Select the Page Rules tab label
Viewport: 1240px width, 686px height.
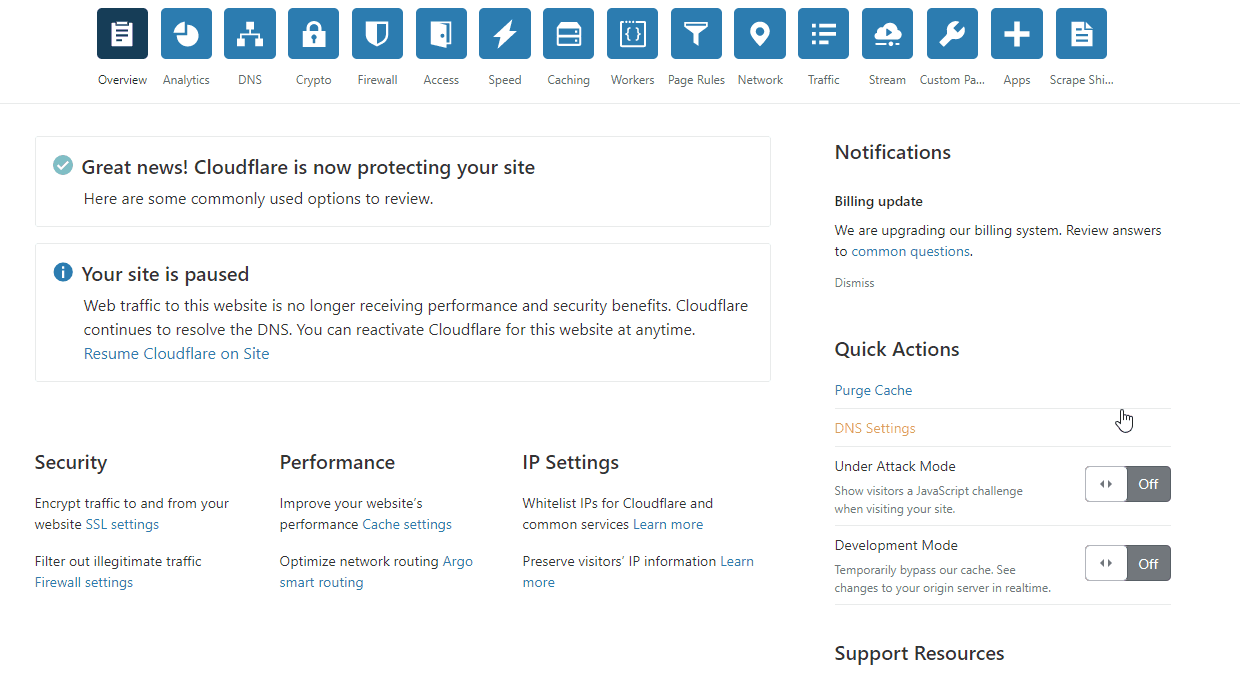(696, 80)
